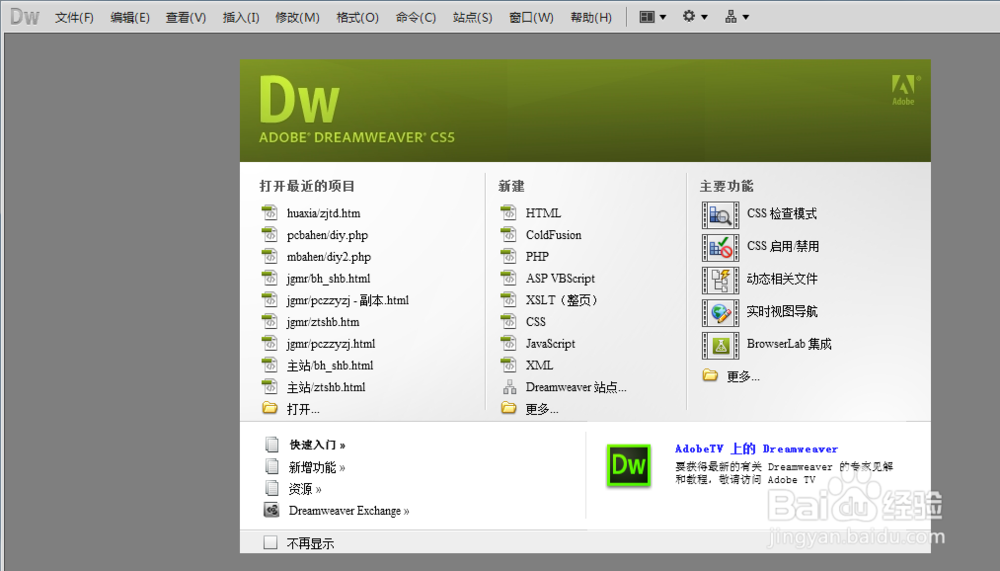This screenshot has width=1000, height=571.
Task: Open the site management dropdown
Action: point(737,17)
